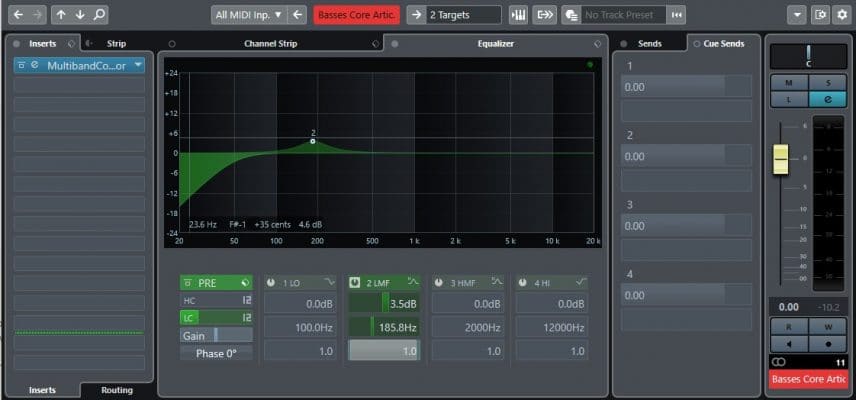Open the 1 LO filter type selector
This screenshot has height=400, width=856.
pos(329,282)
